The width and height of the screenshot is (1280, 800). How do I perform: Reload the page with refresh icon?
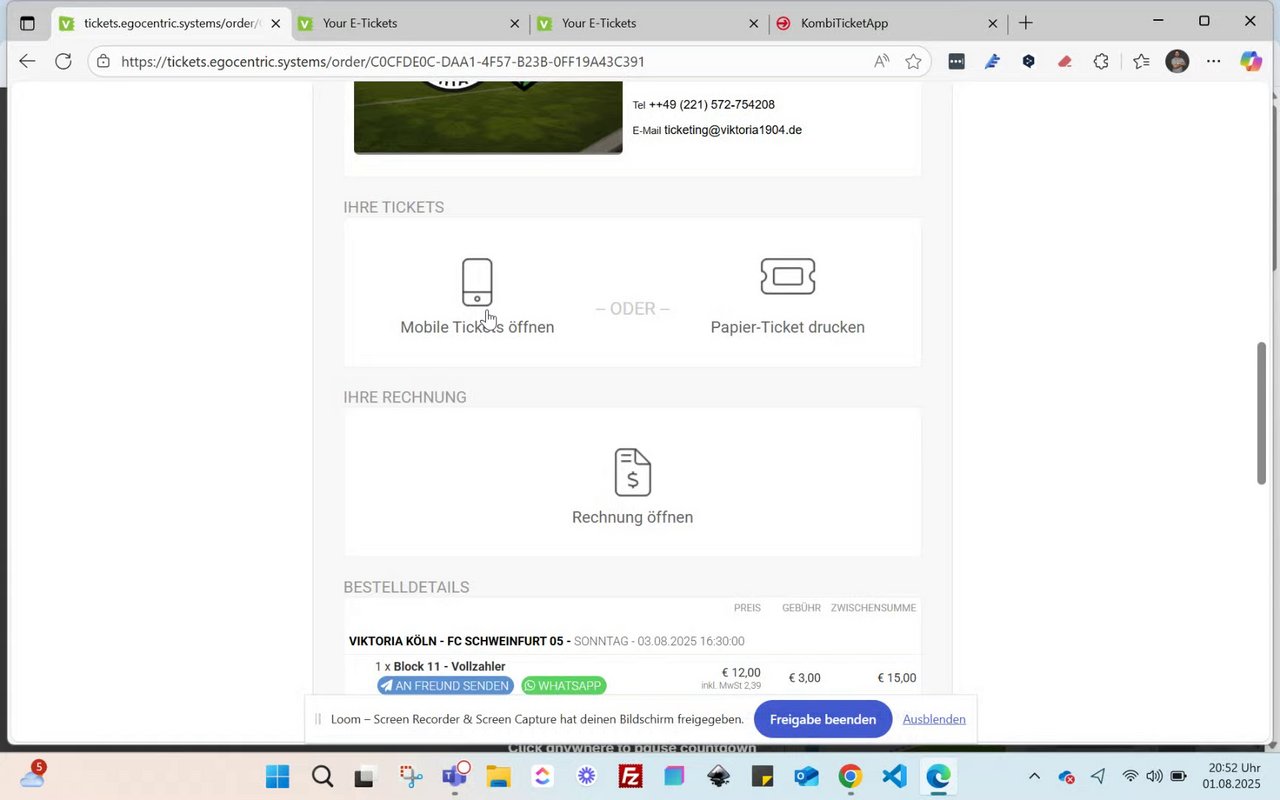pos(63,61)
